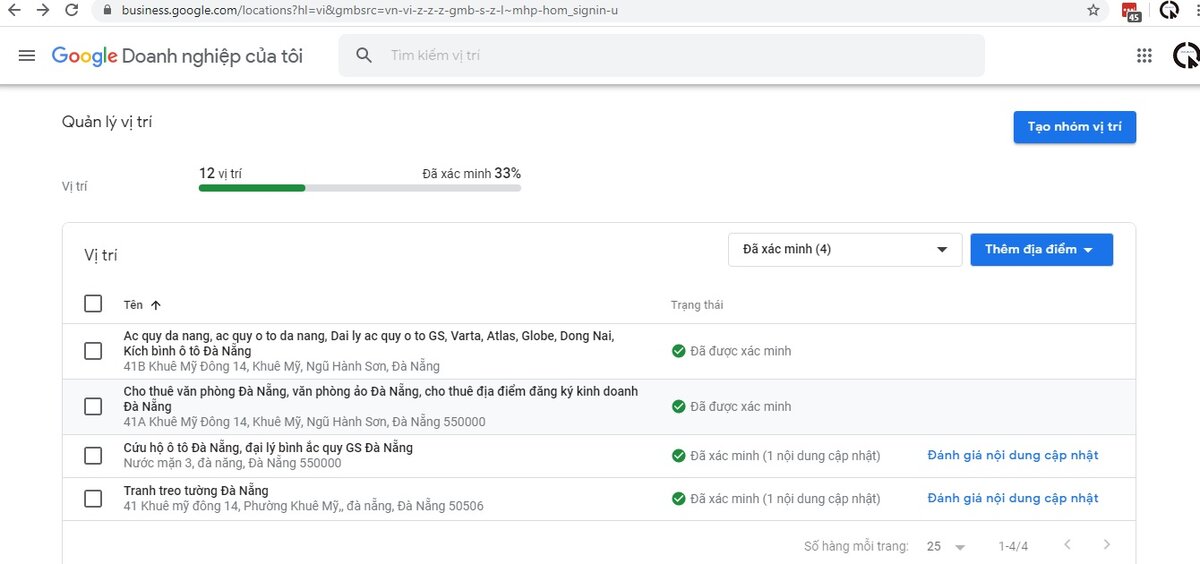Select the Tranh treo tường Đà Nẵng checkbox
This screenshot has width=1200, height=564.
pyautogui.click(x=93, y=498)
